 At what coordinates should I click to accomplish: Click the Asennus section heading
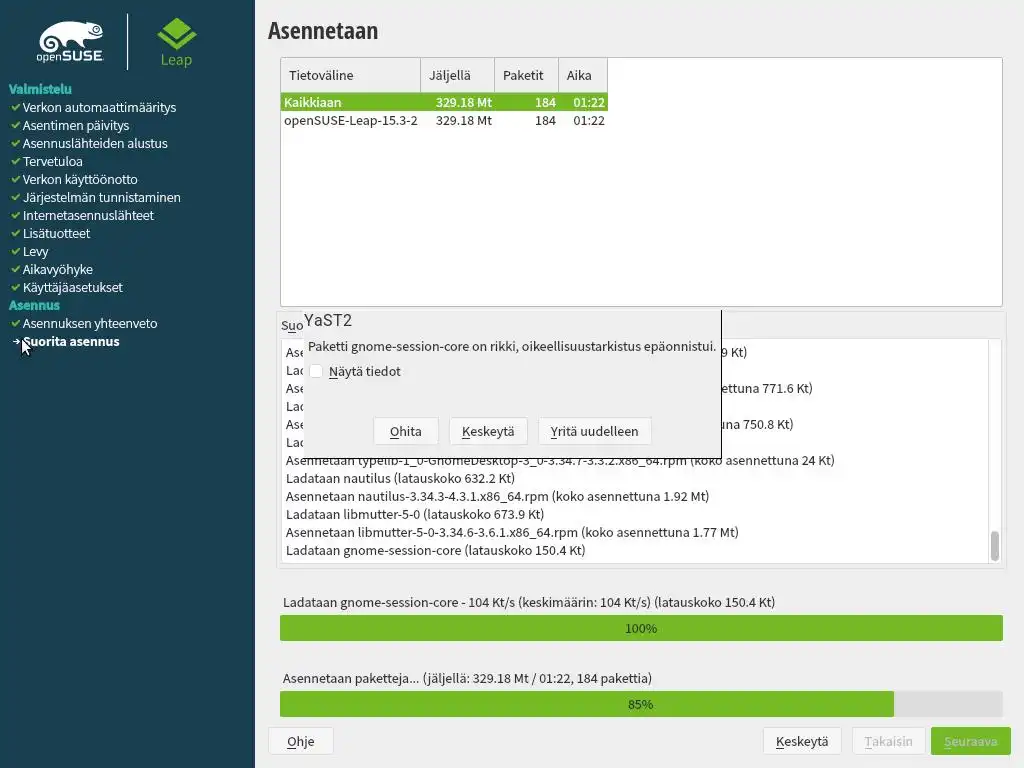[x=34, y=305]
